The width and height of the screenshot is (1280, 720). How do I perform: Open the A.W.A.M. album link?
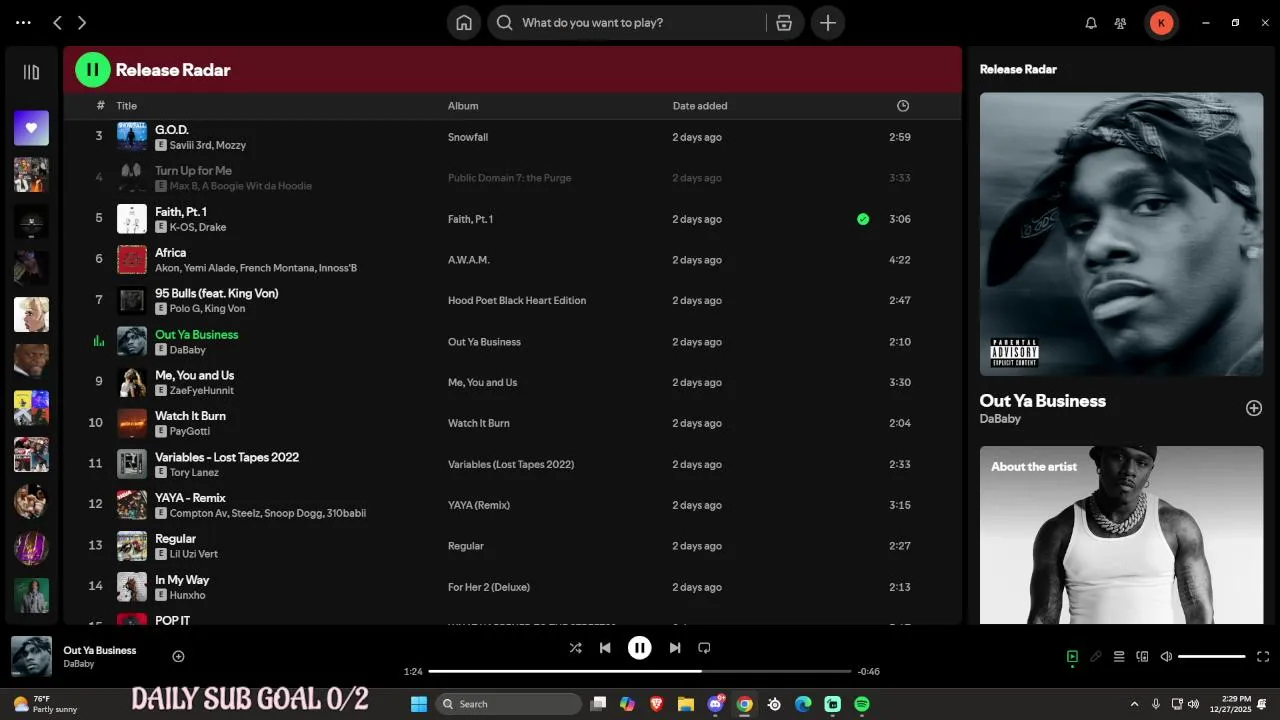click(469, 260)
